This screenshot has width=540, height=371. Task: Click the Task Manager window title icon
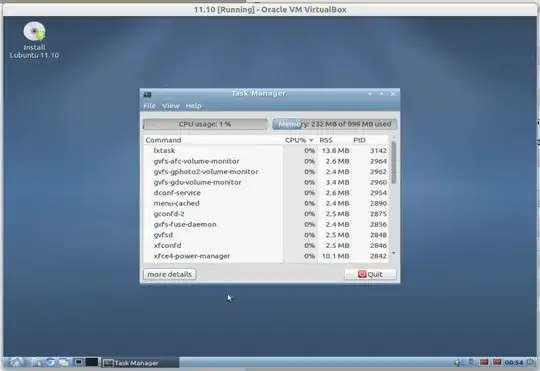(147, 94)
